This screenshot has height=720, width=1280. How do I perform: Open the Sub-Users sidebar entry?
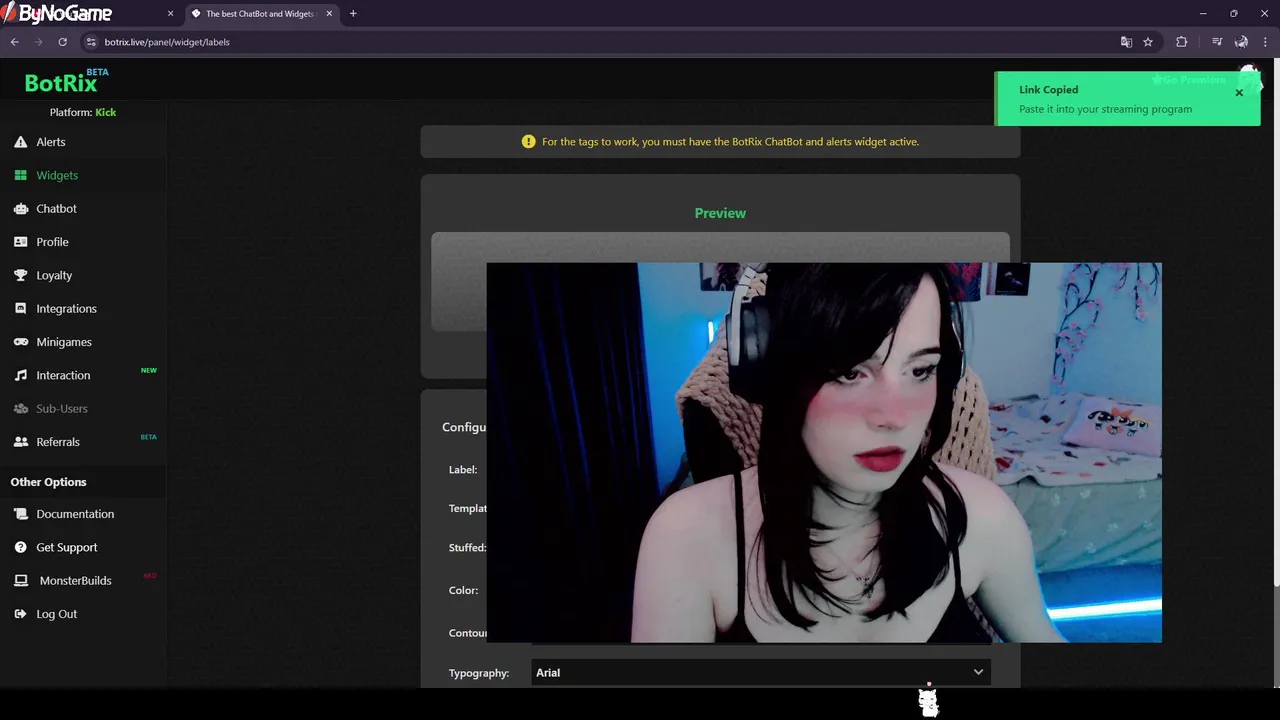click(62, 408)
